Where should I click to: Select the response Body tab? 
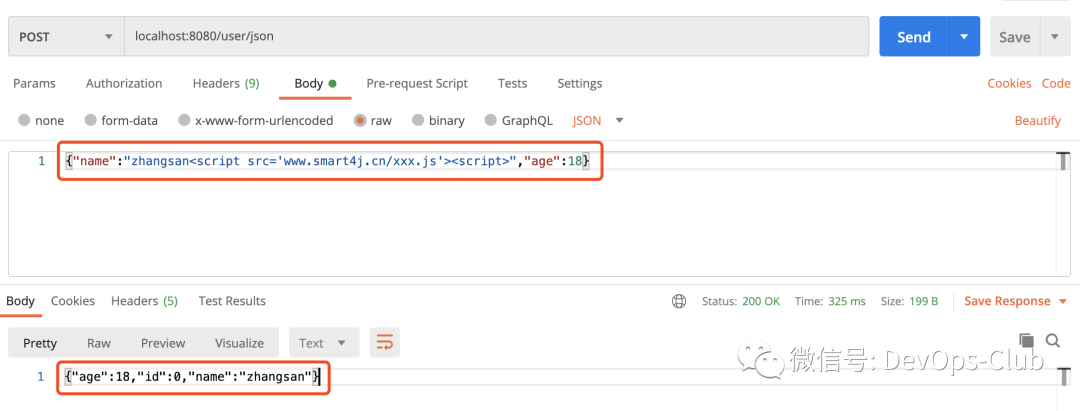[x=20, y=301]
